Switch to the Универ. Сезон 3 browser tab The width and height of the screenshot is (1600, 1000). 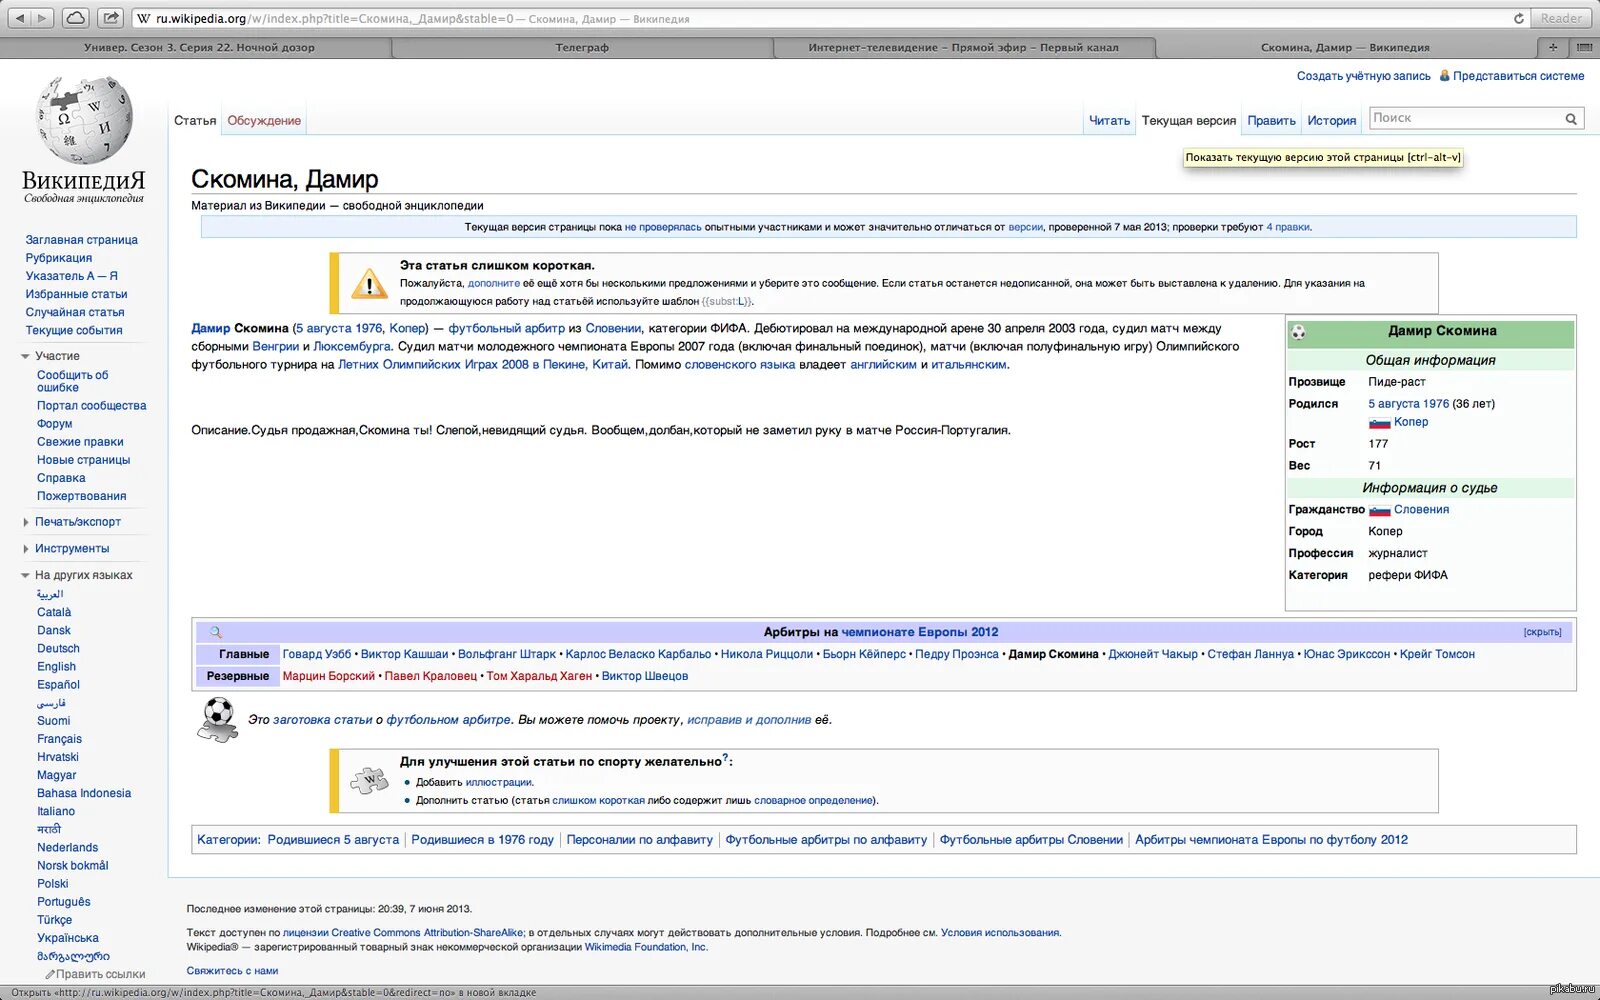pos(199,47)
